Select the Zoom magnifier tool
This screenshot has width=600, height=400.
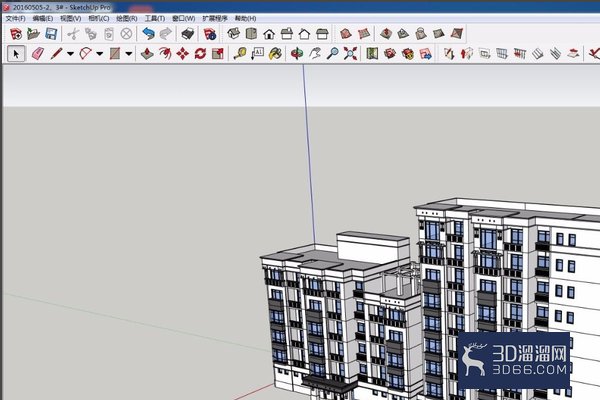[332, 54]
